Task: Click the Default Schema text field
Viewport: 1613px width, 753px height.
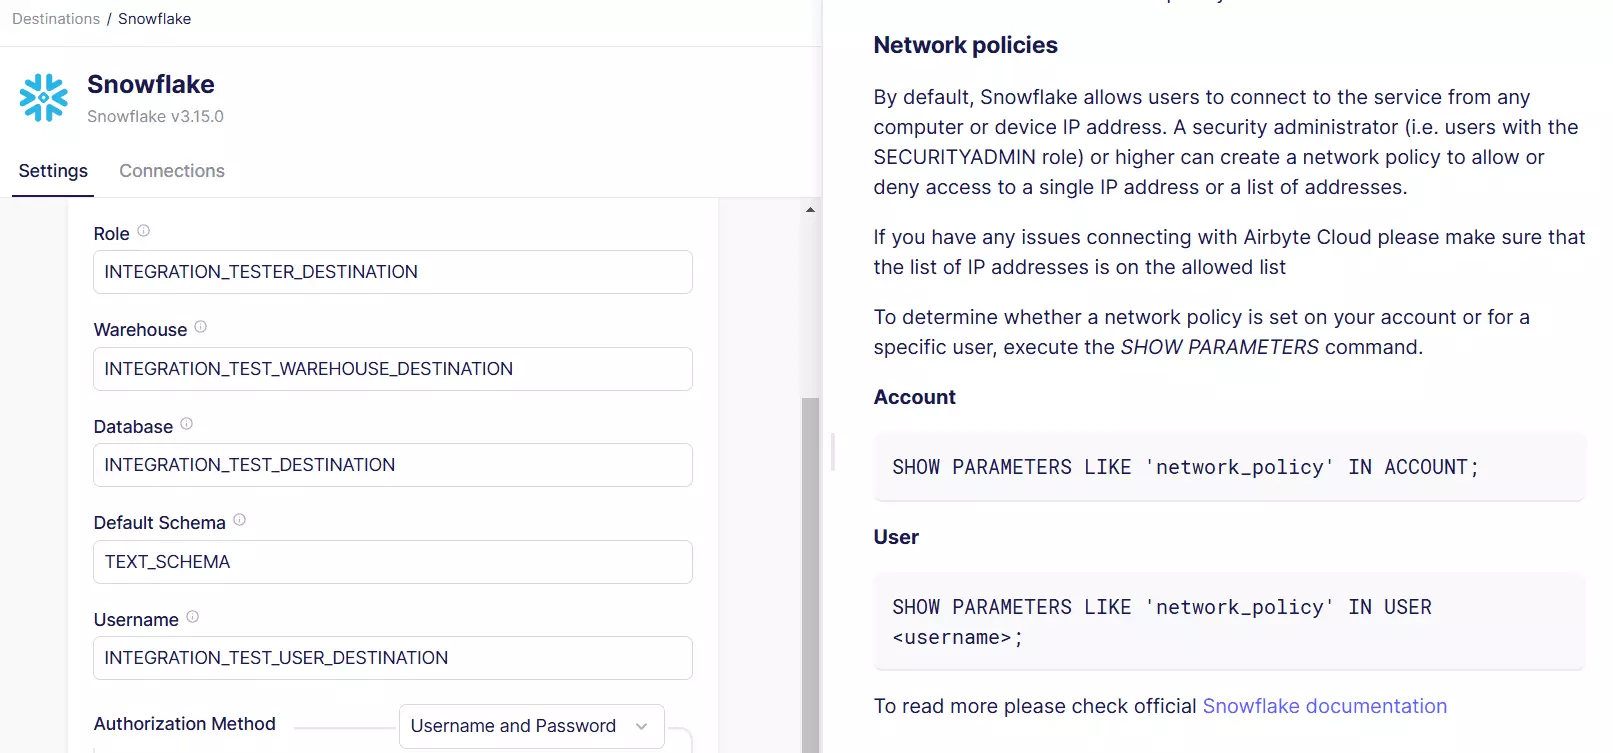Action: (392, 562)
